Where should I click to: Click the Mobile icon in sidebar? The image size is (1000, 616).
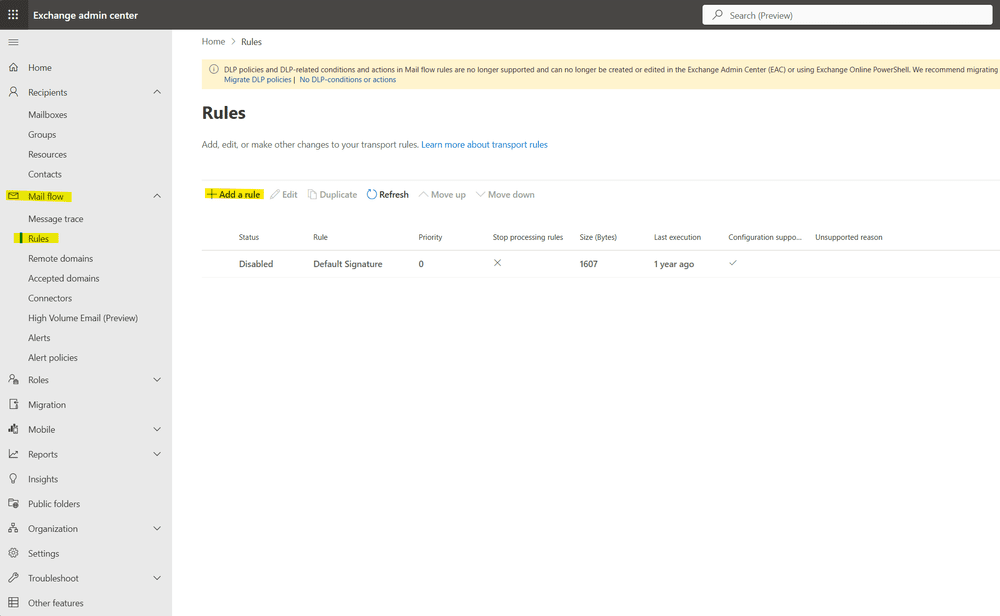tap(13, 429)
